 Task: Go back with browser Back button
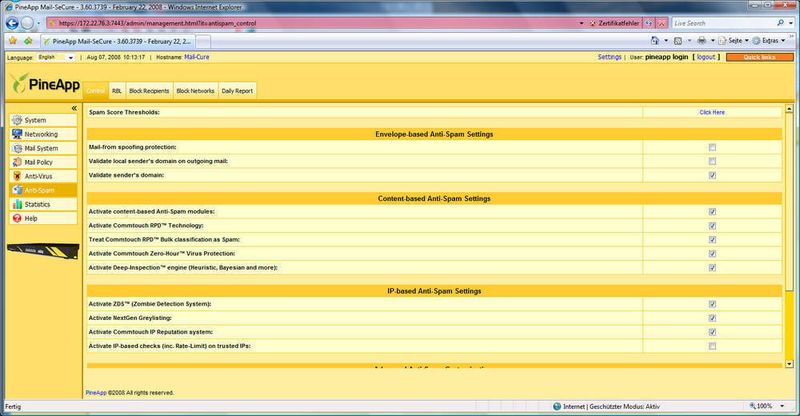point(12,23)
